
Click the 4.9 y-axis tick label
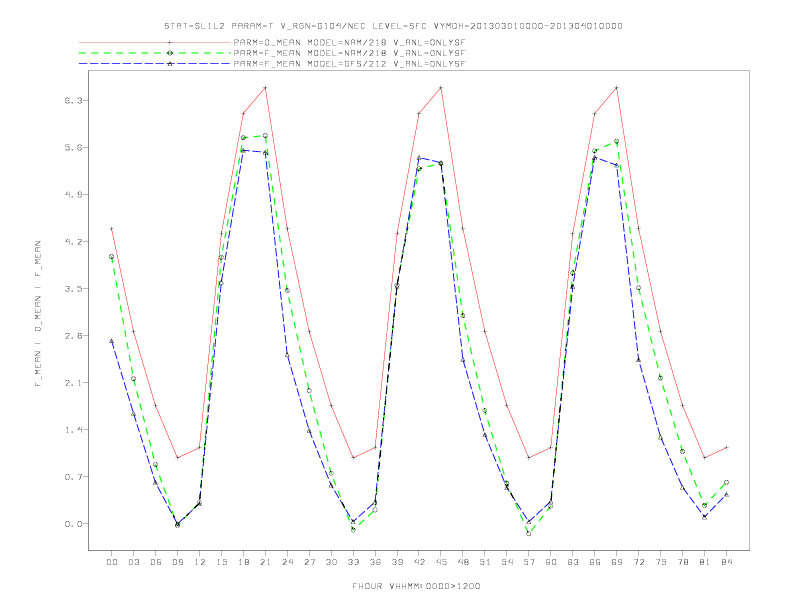tap(73, 194)
